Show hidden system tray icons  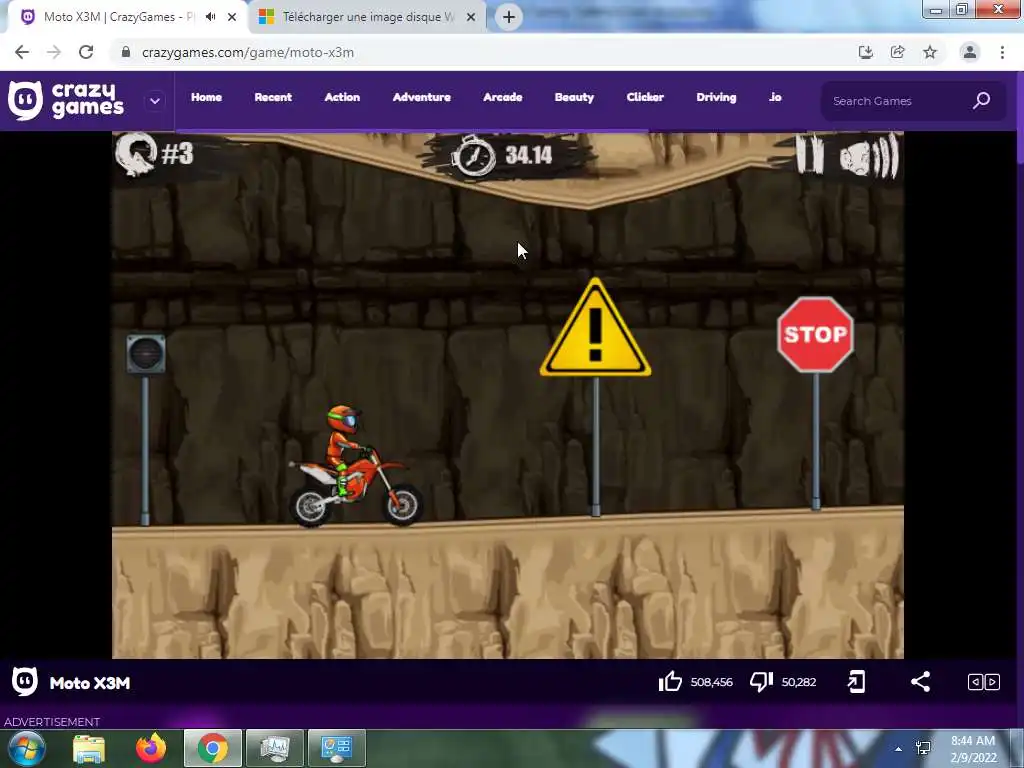point(899,749)
